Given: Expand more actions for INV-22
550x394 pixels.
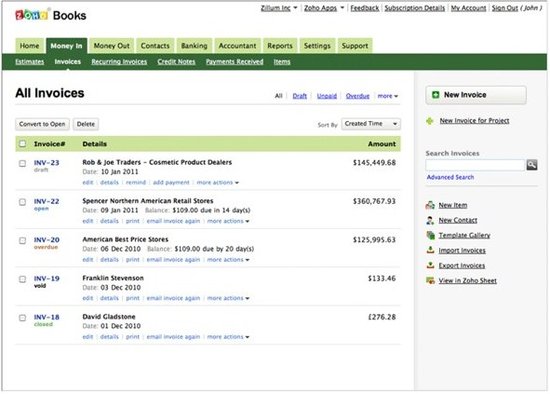Looking at the screenshot, I should point(228,221).
